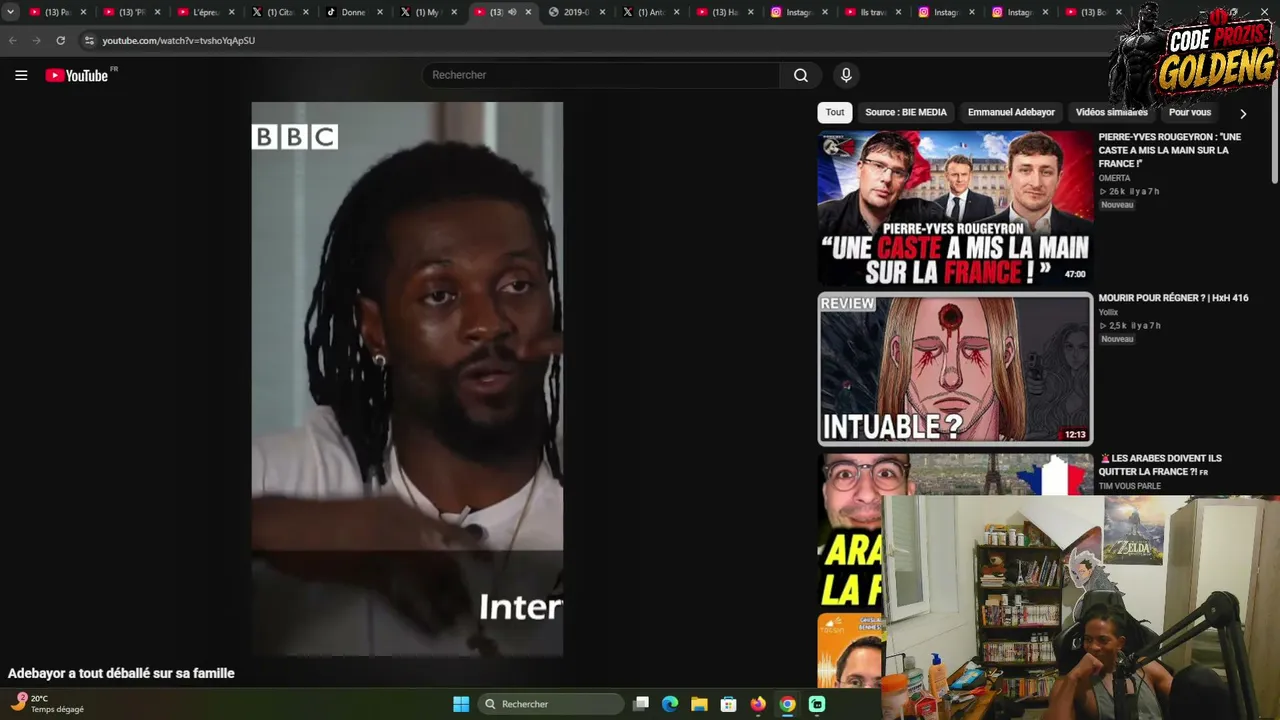This screenshot has width=1280, height=720.
Task: Mute the active tab's audio icon
Action: (x=512, y=12)
